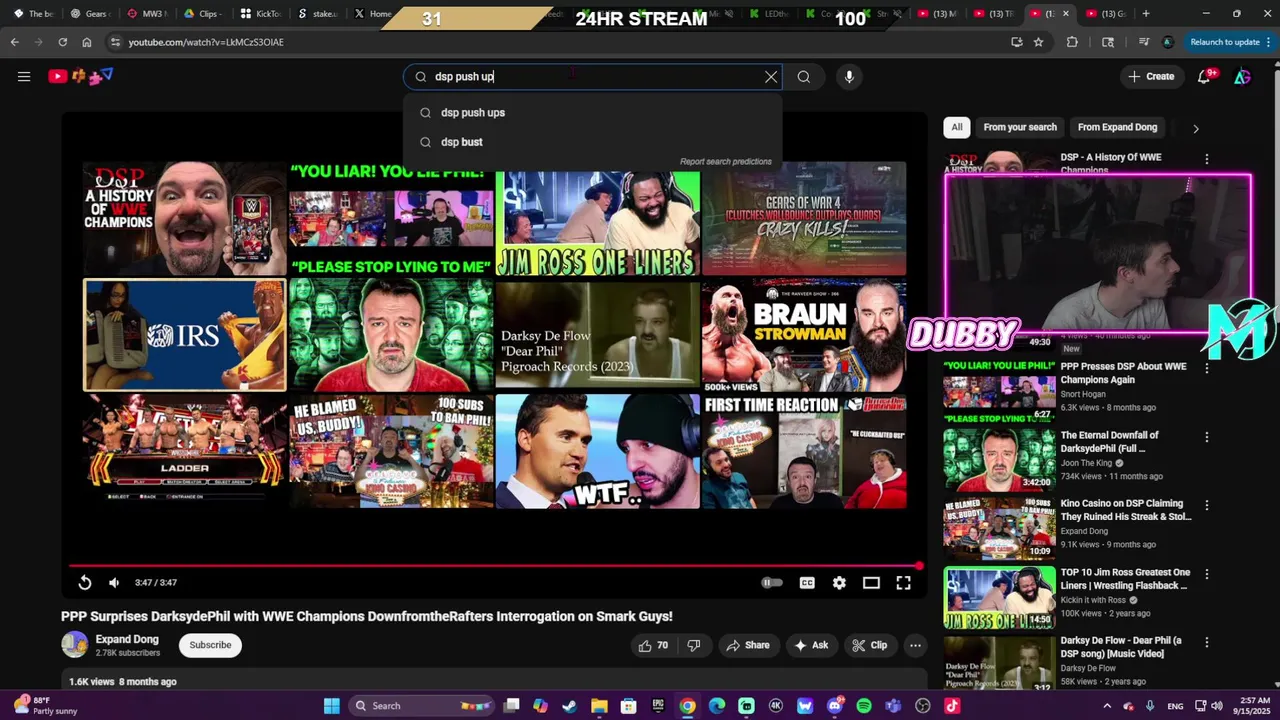The image size is (1280, 720).
Task: Open the Create menu
Action: coord(1151,76)
